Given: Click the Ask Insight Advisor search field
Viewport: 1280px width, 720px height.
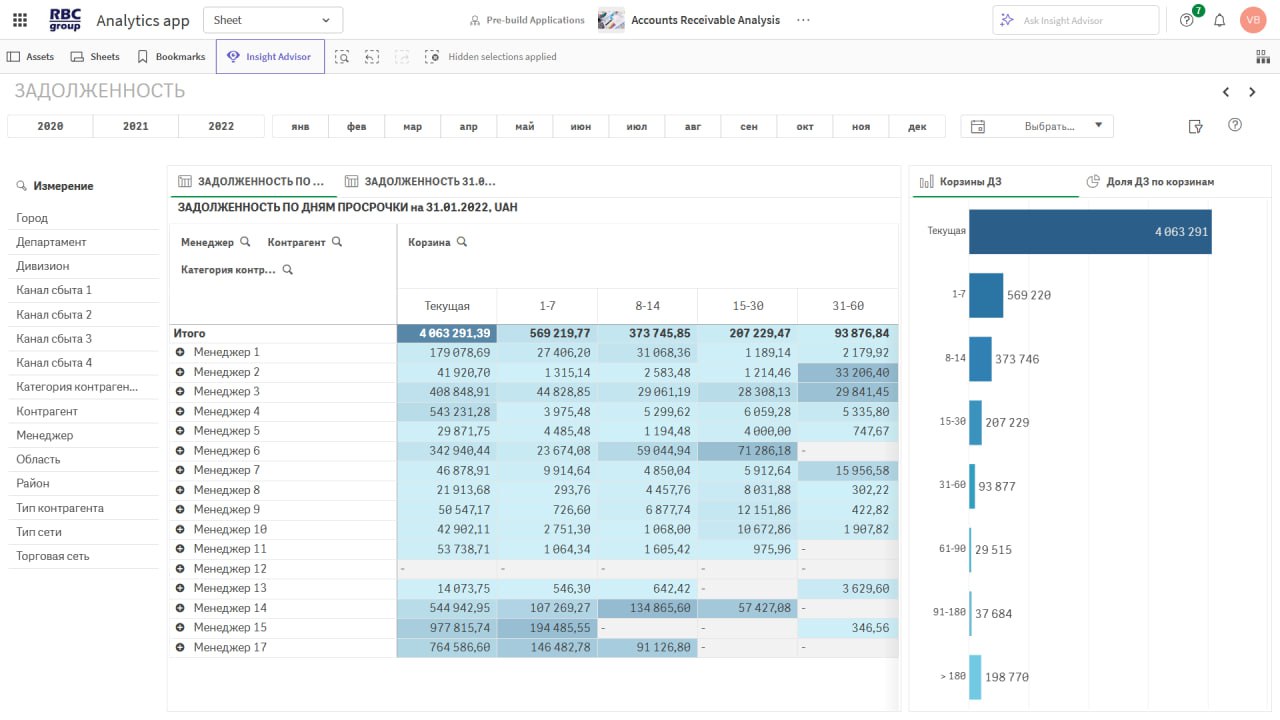Looking at the screenshot, I should click(x=1076, y=20).
